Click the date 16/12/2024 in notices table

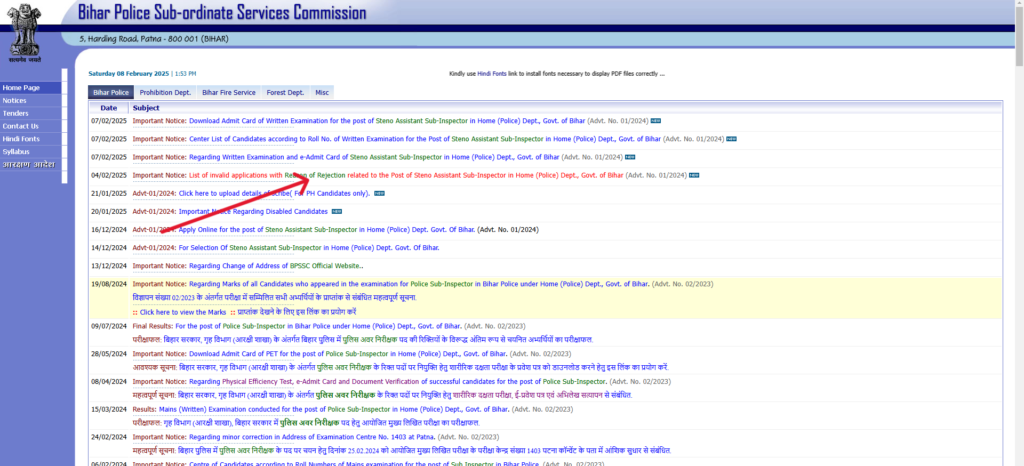click(108, 230)
